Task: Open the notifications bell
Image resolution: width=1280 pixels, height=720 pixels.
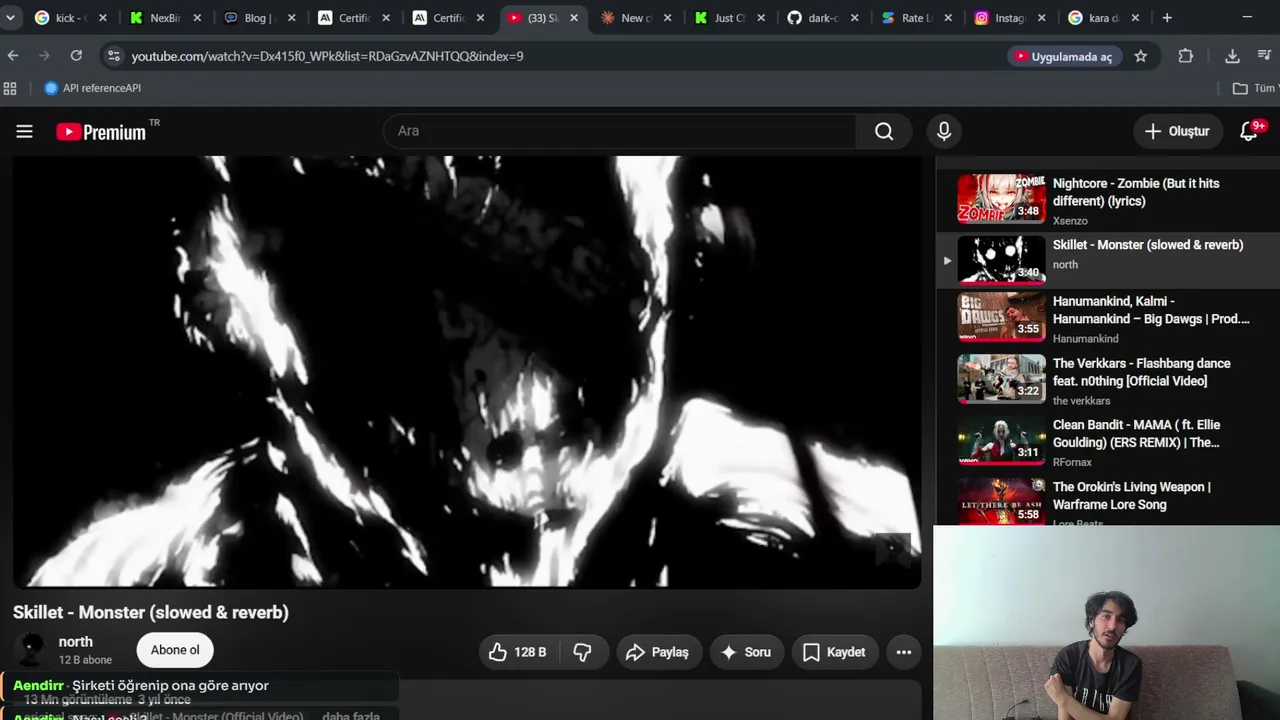Action: pos(1249,131)
